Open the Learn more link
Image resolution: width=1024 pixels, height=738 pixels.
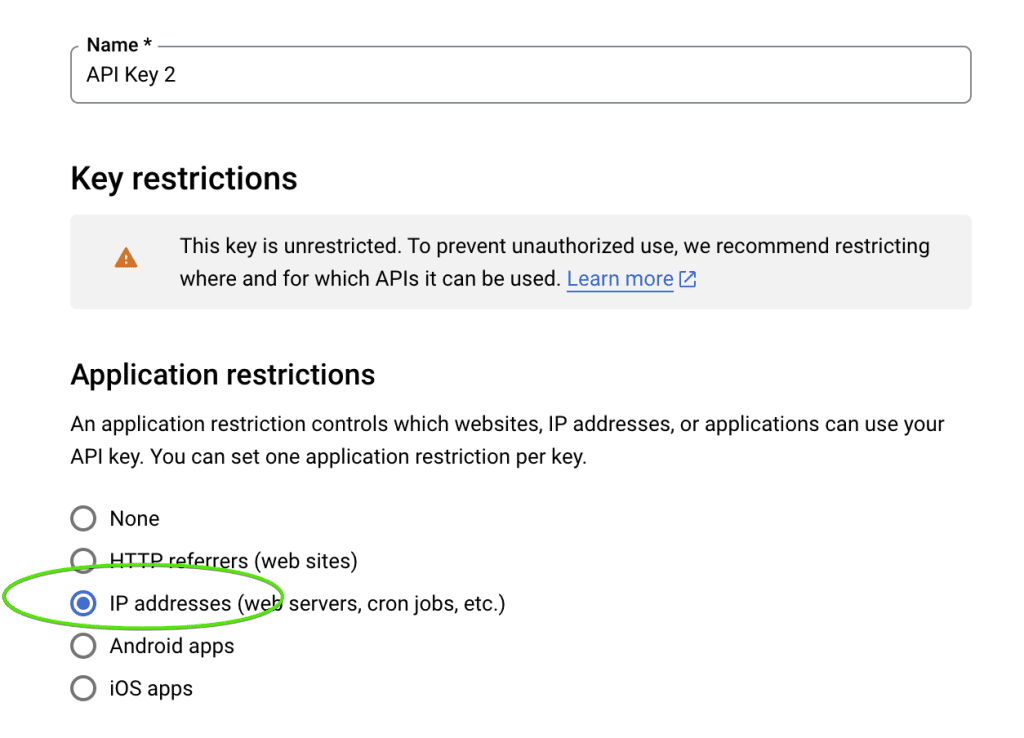click(619, 279)
